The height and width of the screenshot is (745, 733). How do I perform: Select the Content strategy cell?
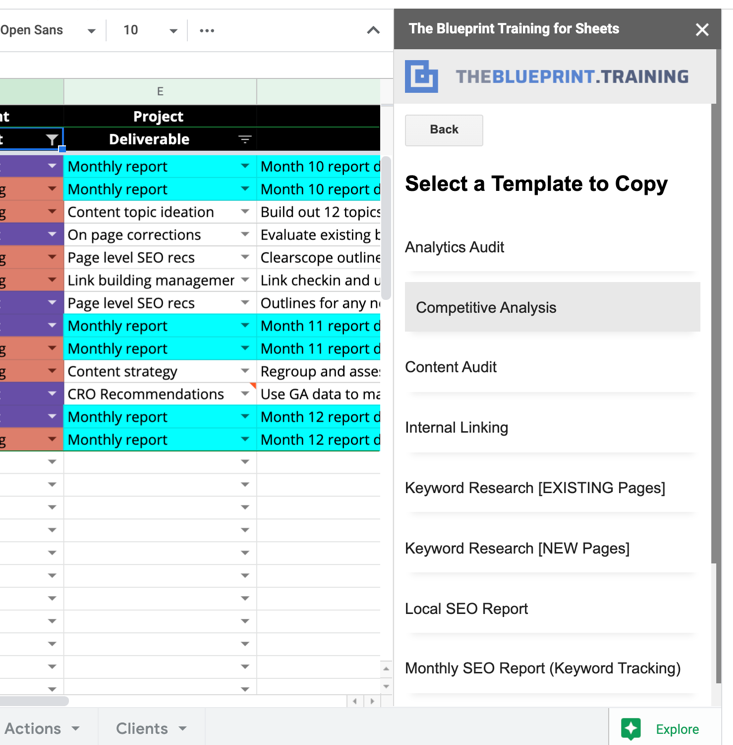pyautogui.click(x=160, y=371)
